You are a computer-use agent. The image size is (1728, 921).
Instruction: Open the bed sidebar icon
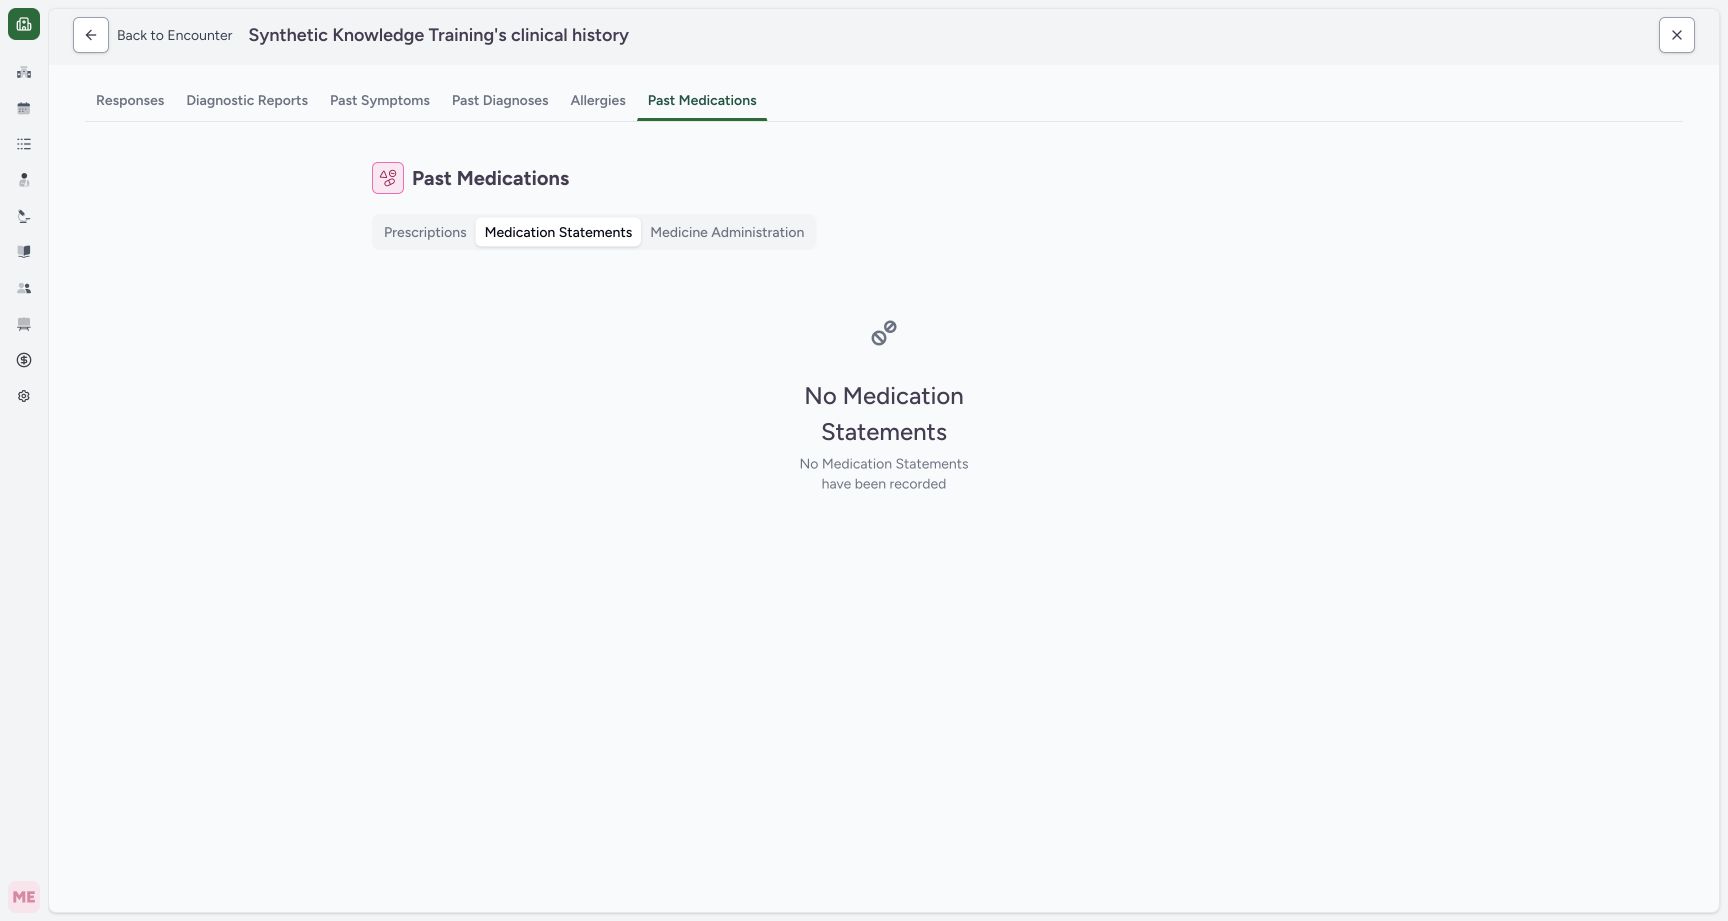point(24,324)
